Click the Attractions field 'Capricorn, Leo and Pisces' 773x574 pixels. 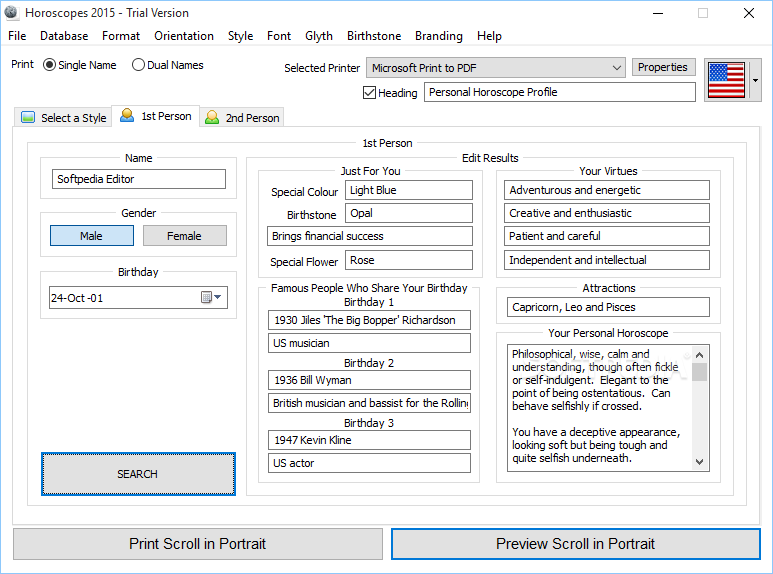608,307
